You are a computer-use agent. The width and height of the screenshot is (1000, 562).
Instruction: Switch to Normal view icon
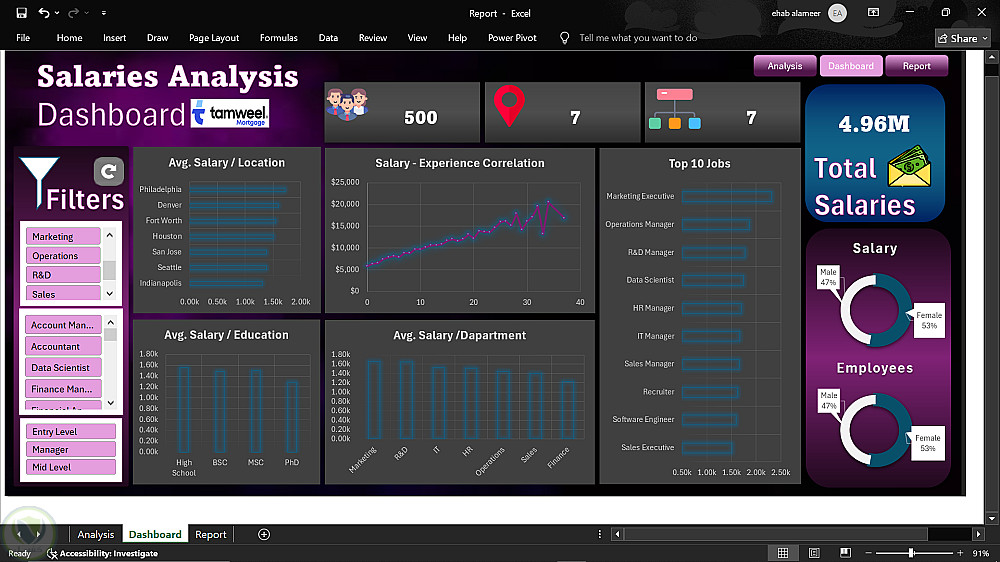coord(783,553)
